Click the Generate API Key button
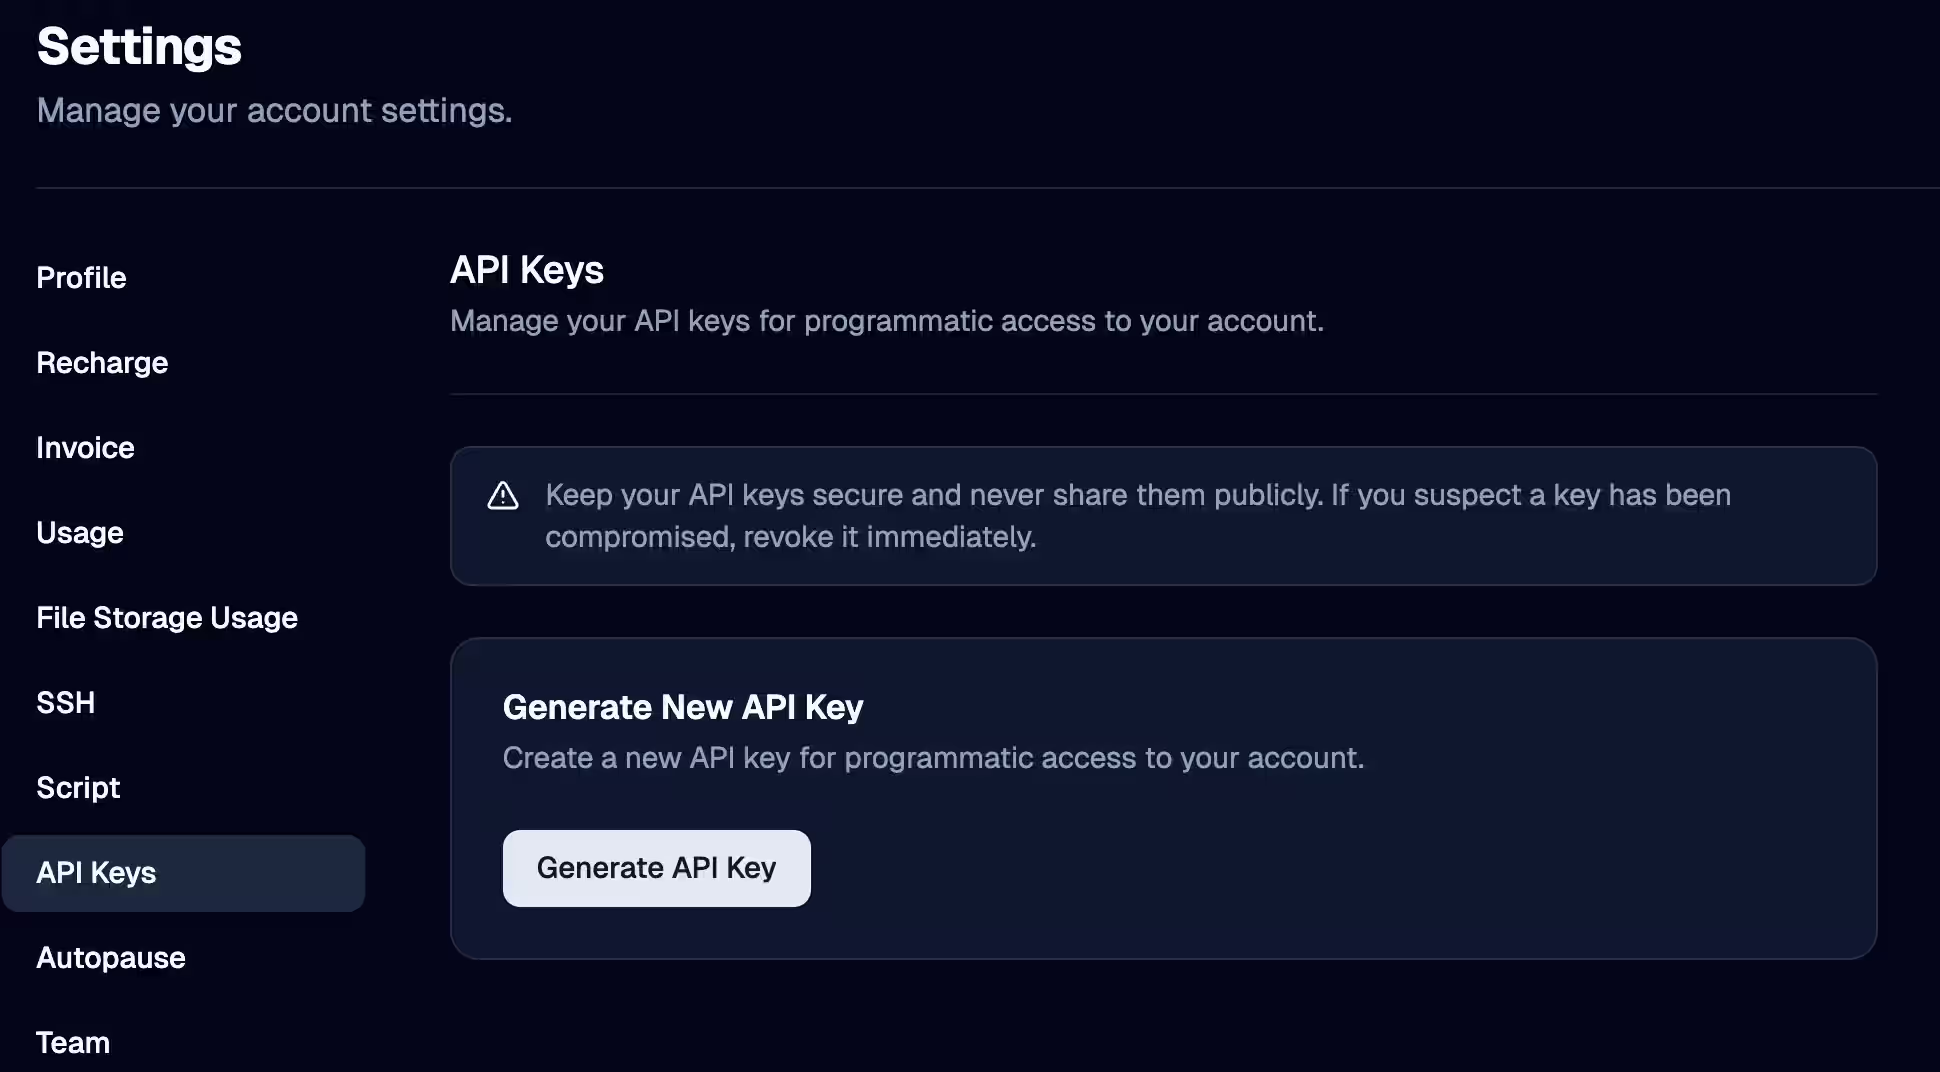This screenshot has height=1072, width=1940. point(656,868)
